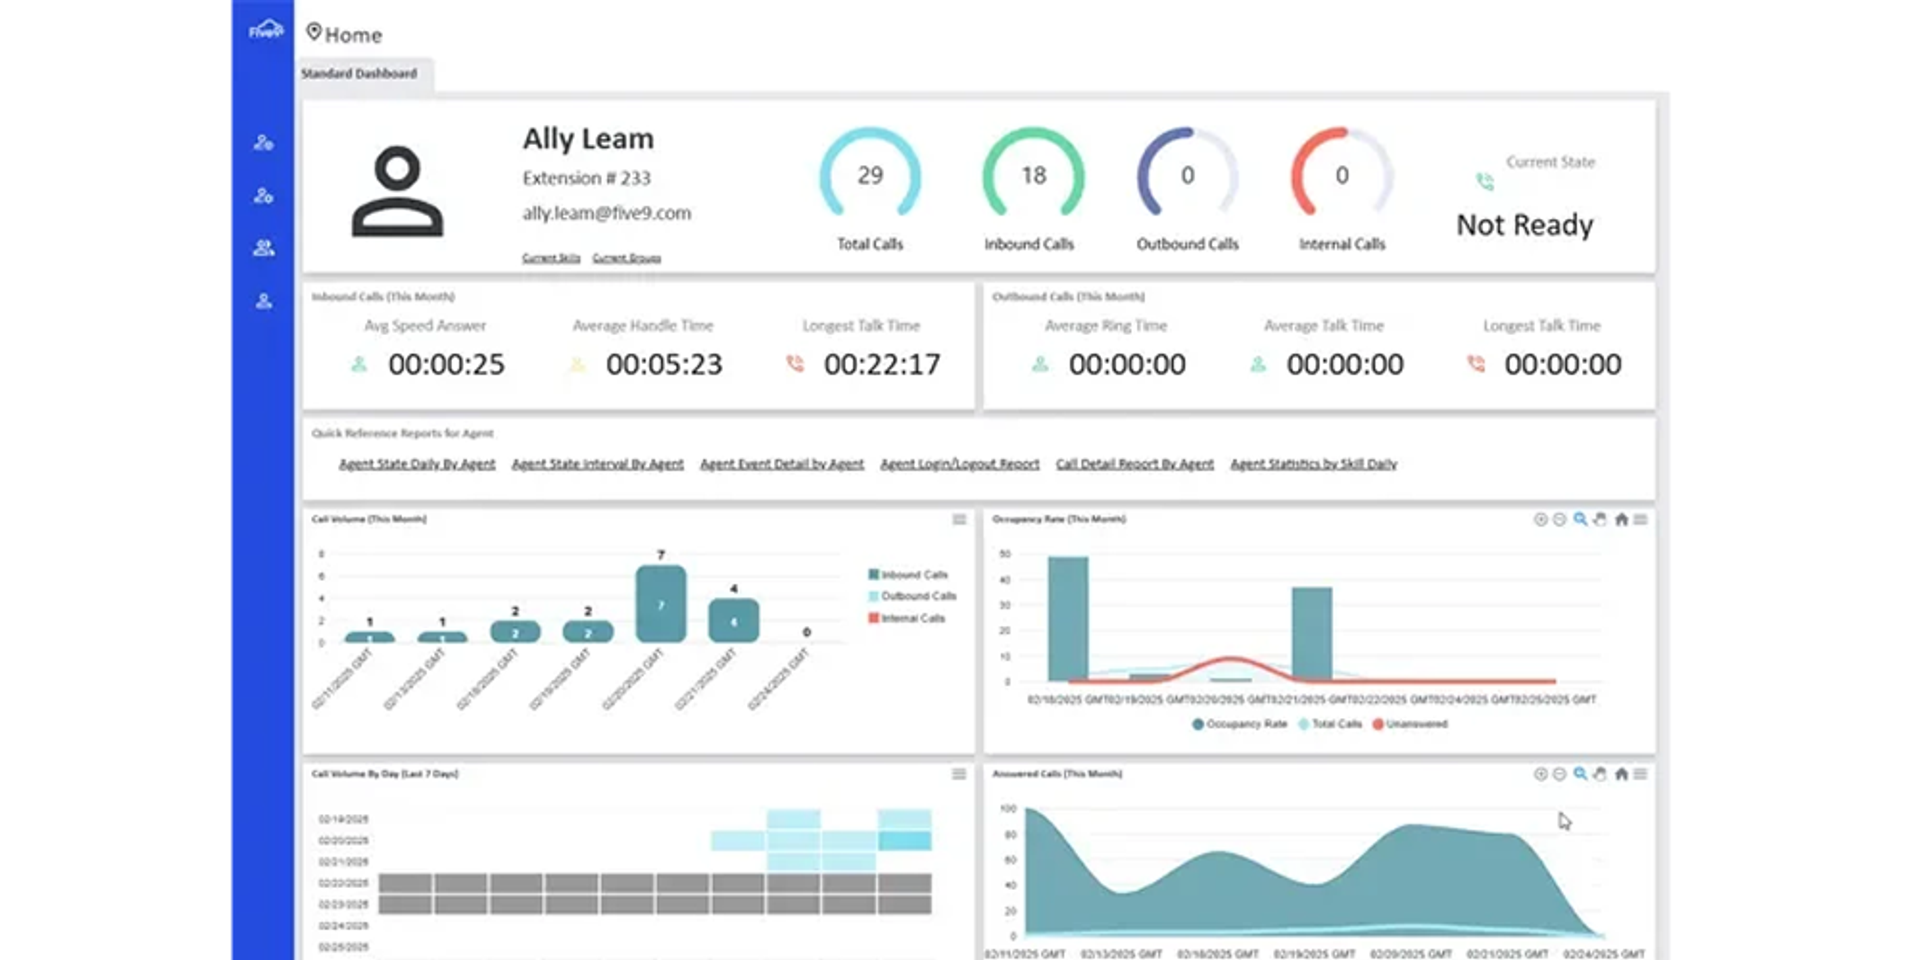
Task: Select the magnifier selection zoom on Occupancy Rate
Action: pyautogui.click(x=1580, y=519)
